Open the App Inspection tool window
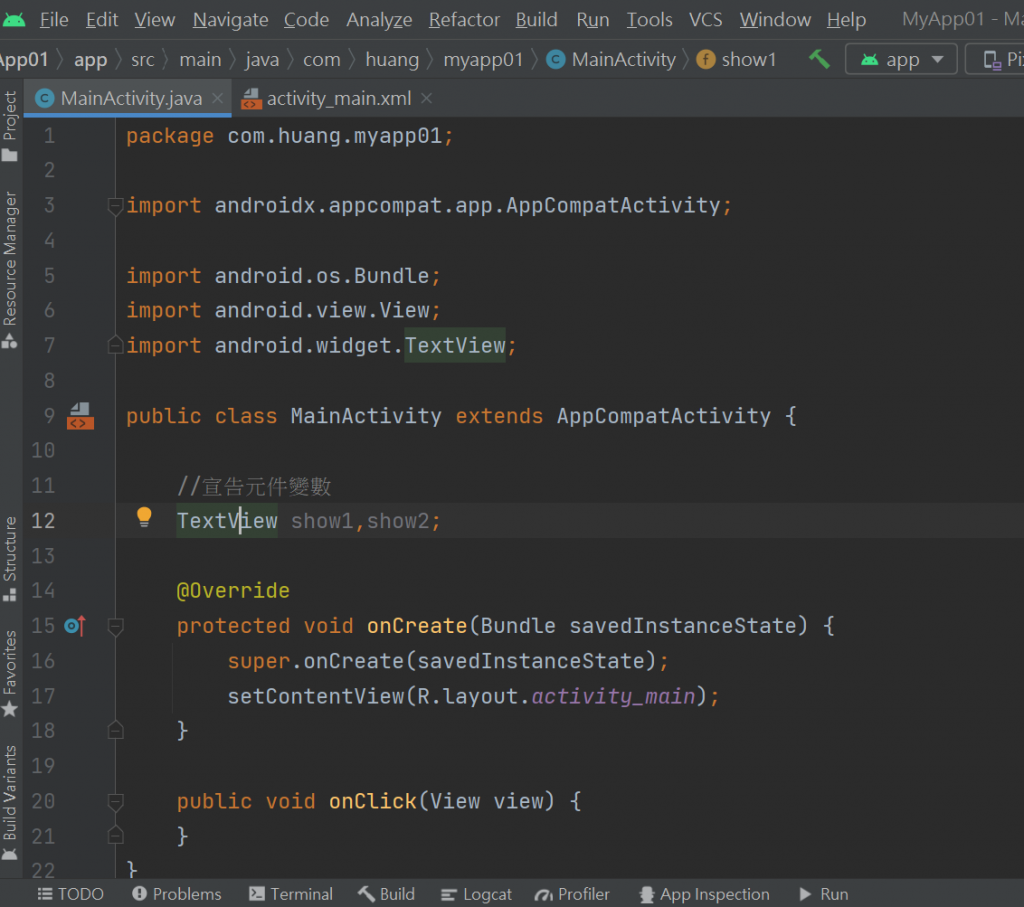 [704, 894]
